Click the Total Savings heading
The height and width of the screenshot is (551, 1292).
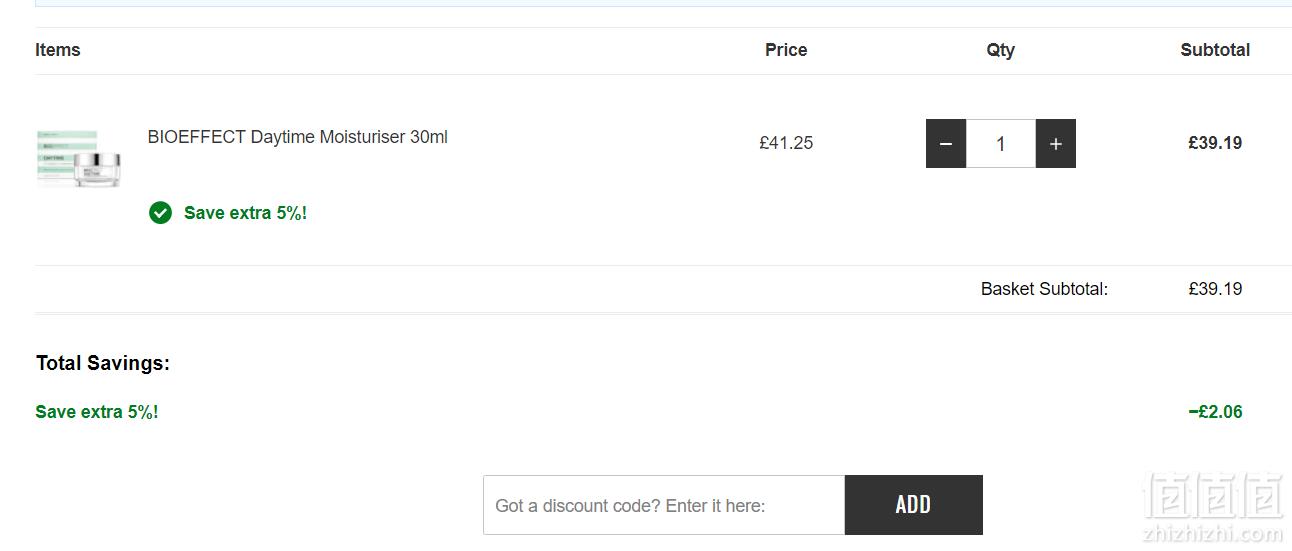103,363
